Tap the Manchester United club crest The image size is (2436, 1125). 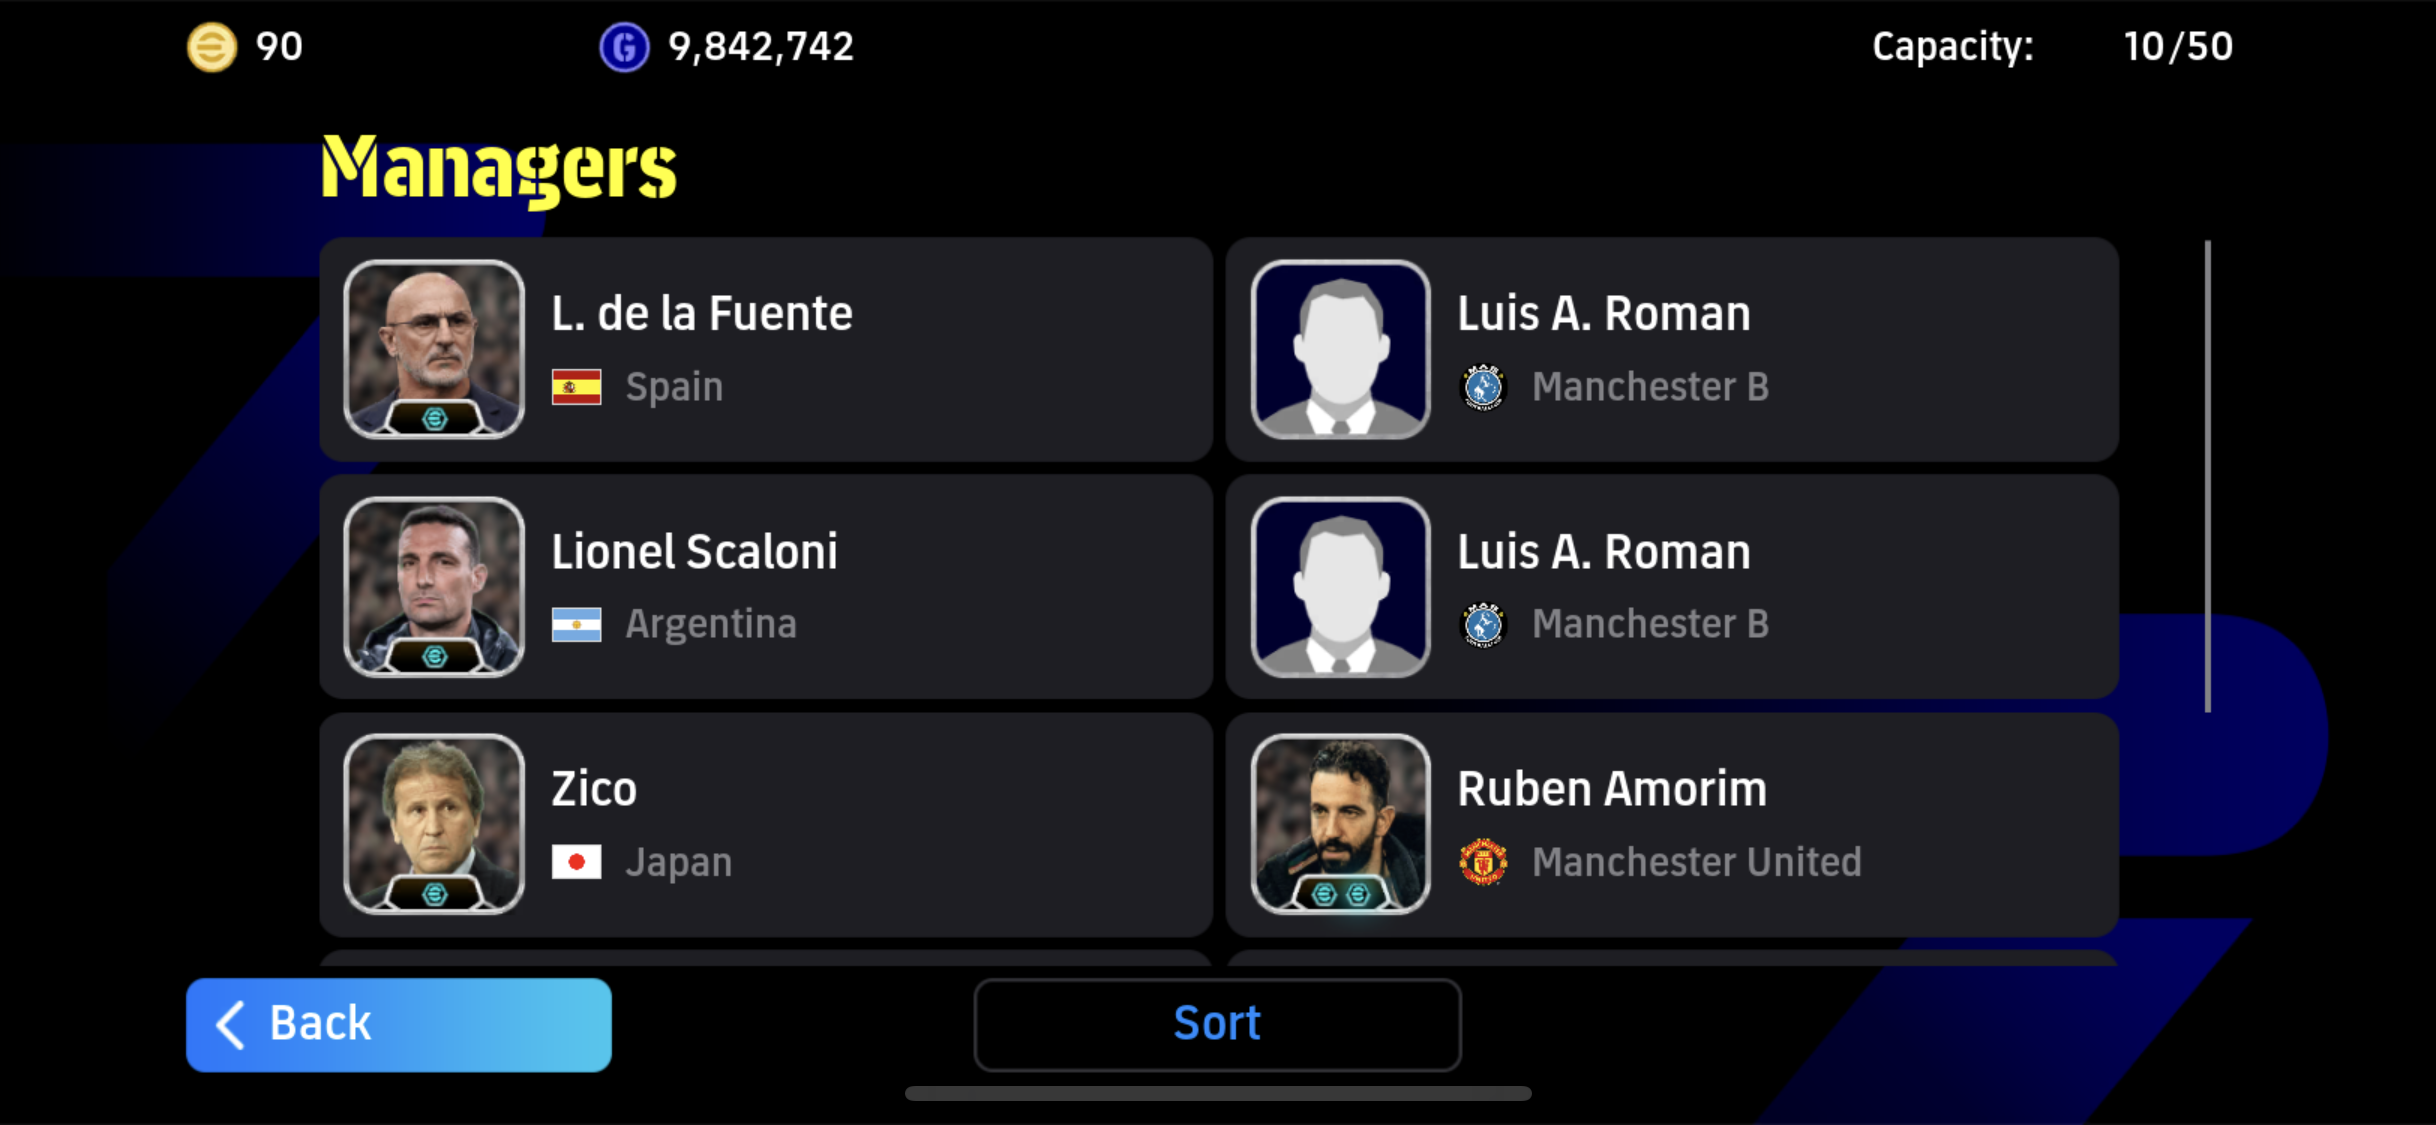click(x=1483, y=862)
